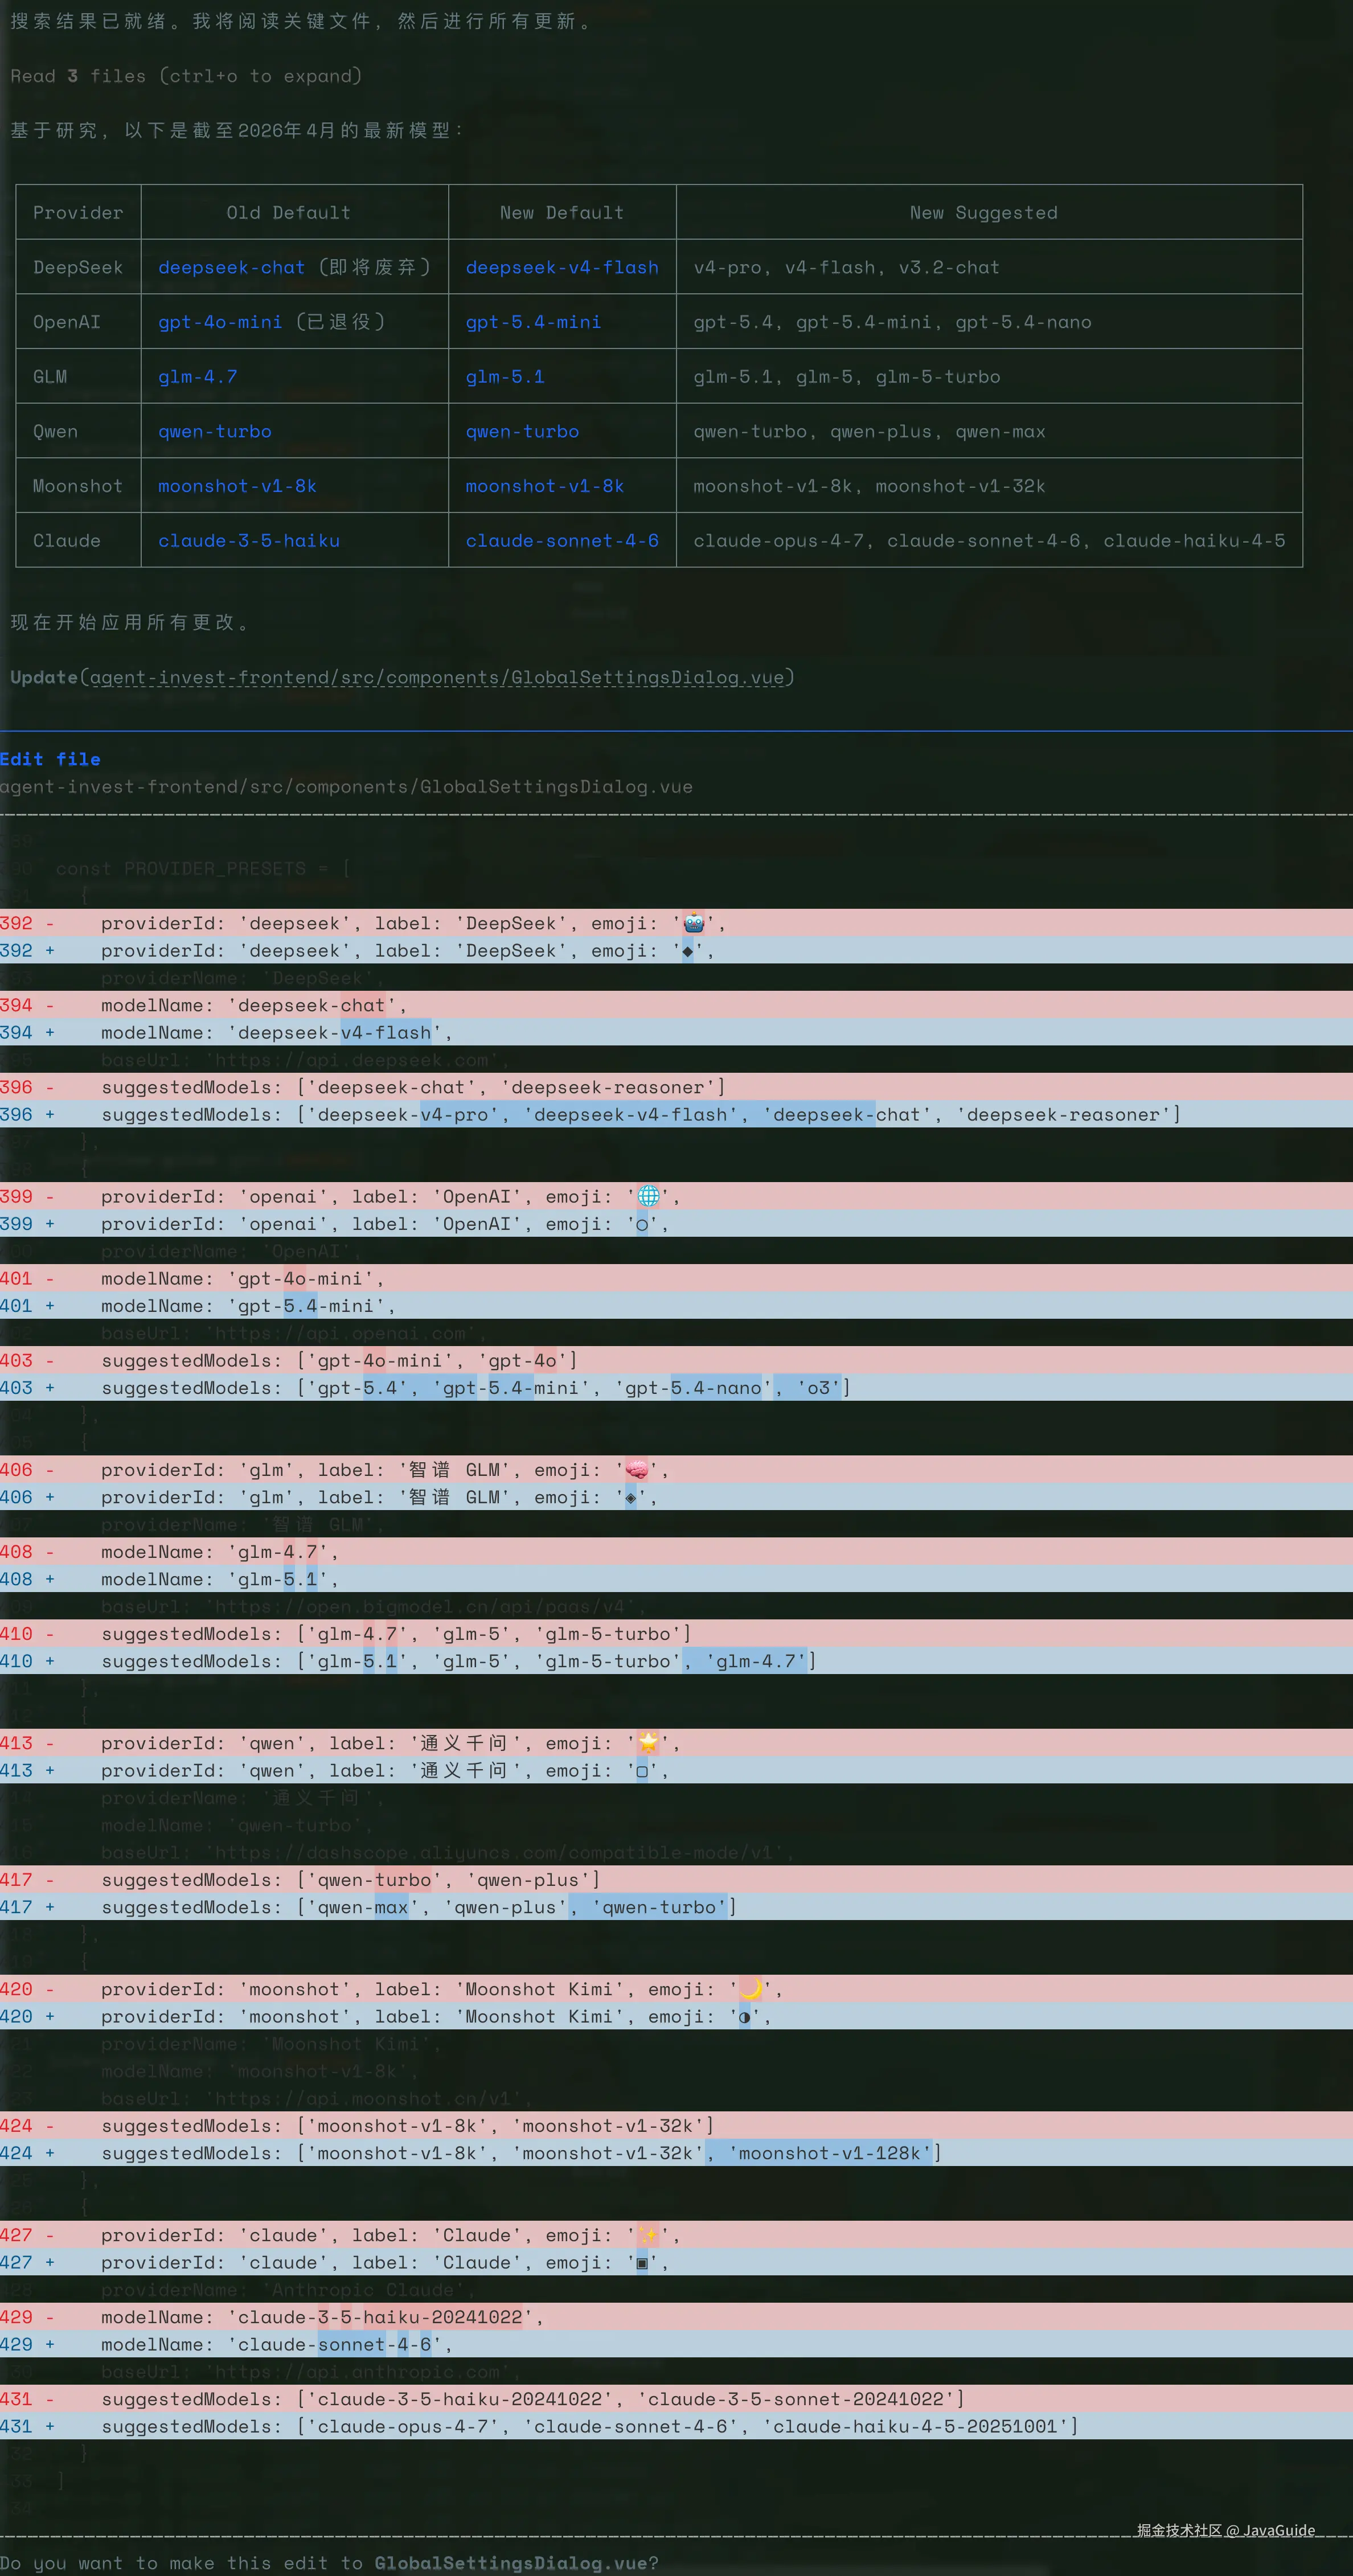
Task: Click the claude-sonnet-4-6 link in the New Default column
Action: (x=561, y=541)
